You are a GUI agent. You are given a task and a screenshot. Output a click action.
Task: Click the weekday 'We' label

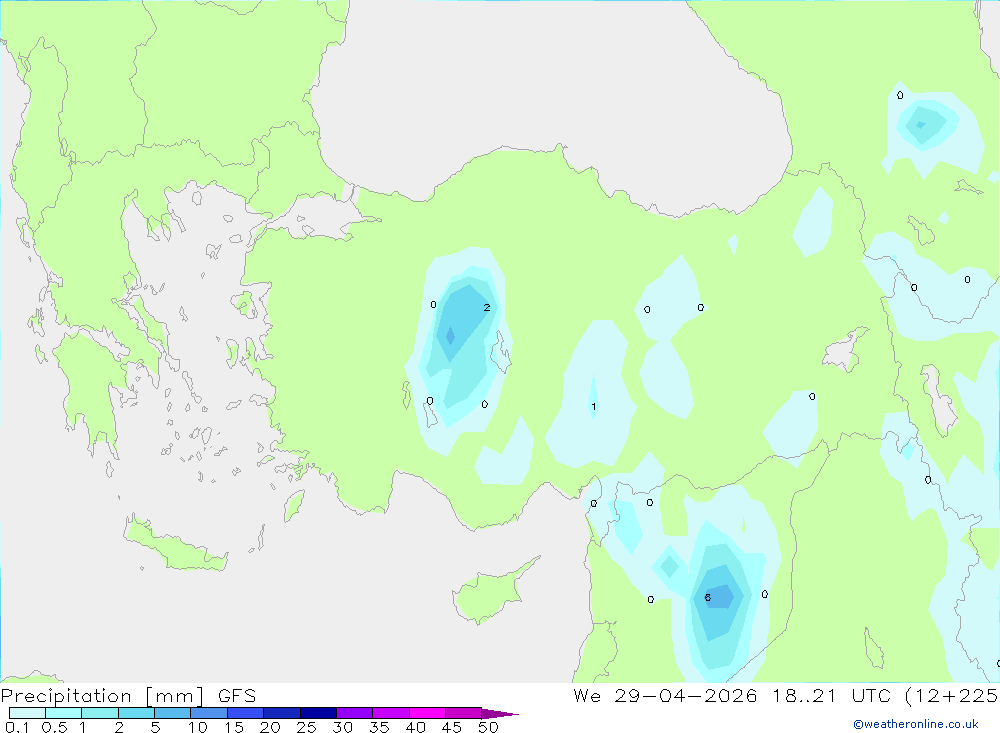pyautogui.click(x=587, y=695)
